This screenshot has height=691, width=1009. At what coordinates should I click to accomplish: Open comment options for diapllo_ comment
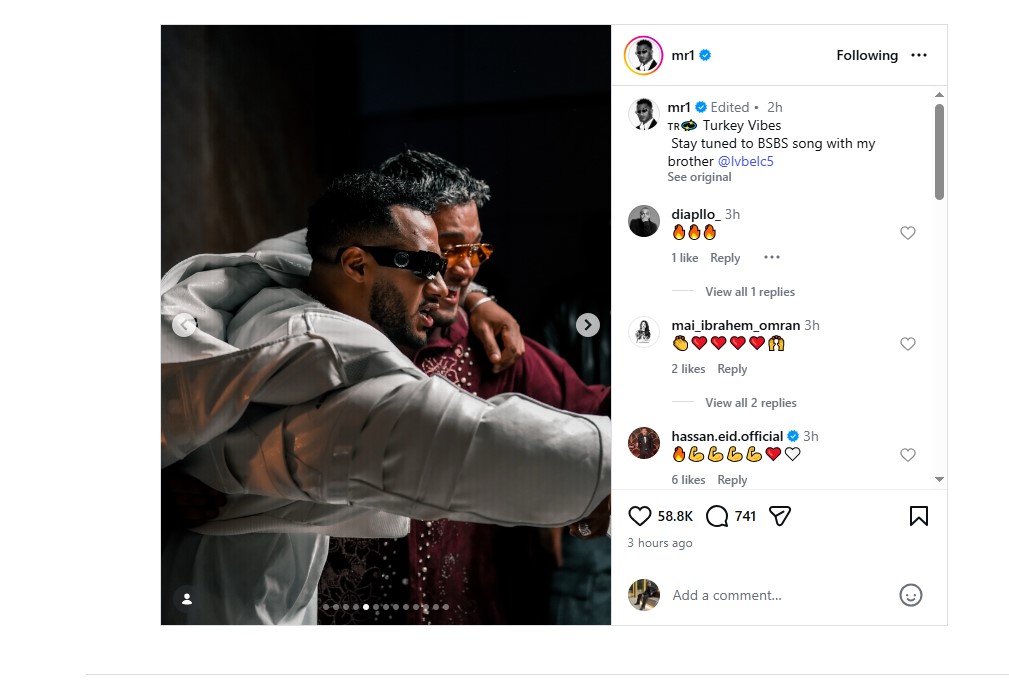click(771, 258)
